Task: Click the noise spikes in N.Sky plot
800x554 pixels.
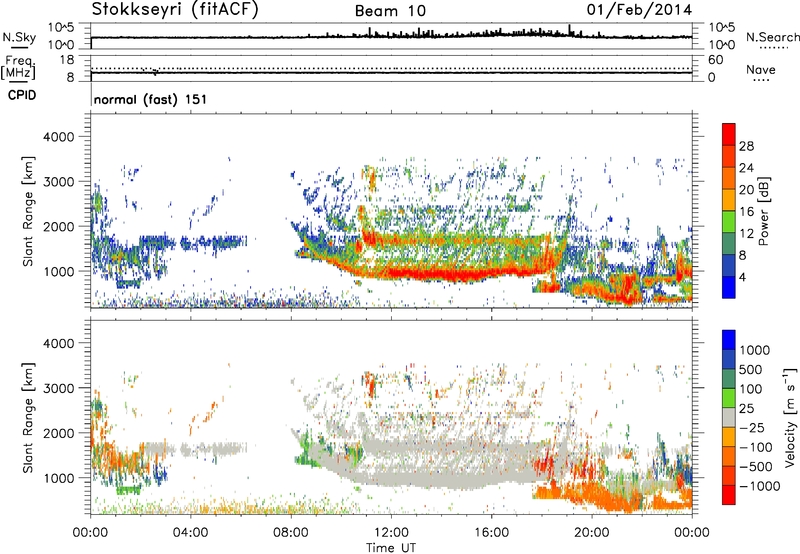Action: tap(459, 32)
